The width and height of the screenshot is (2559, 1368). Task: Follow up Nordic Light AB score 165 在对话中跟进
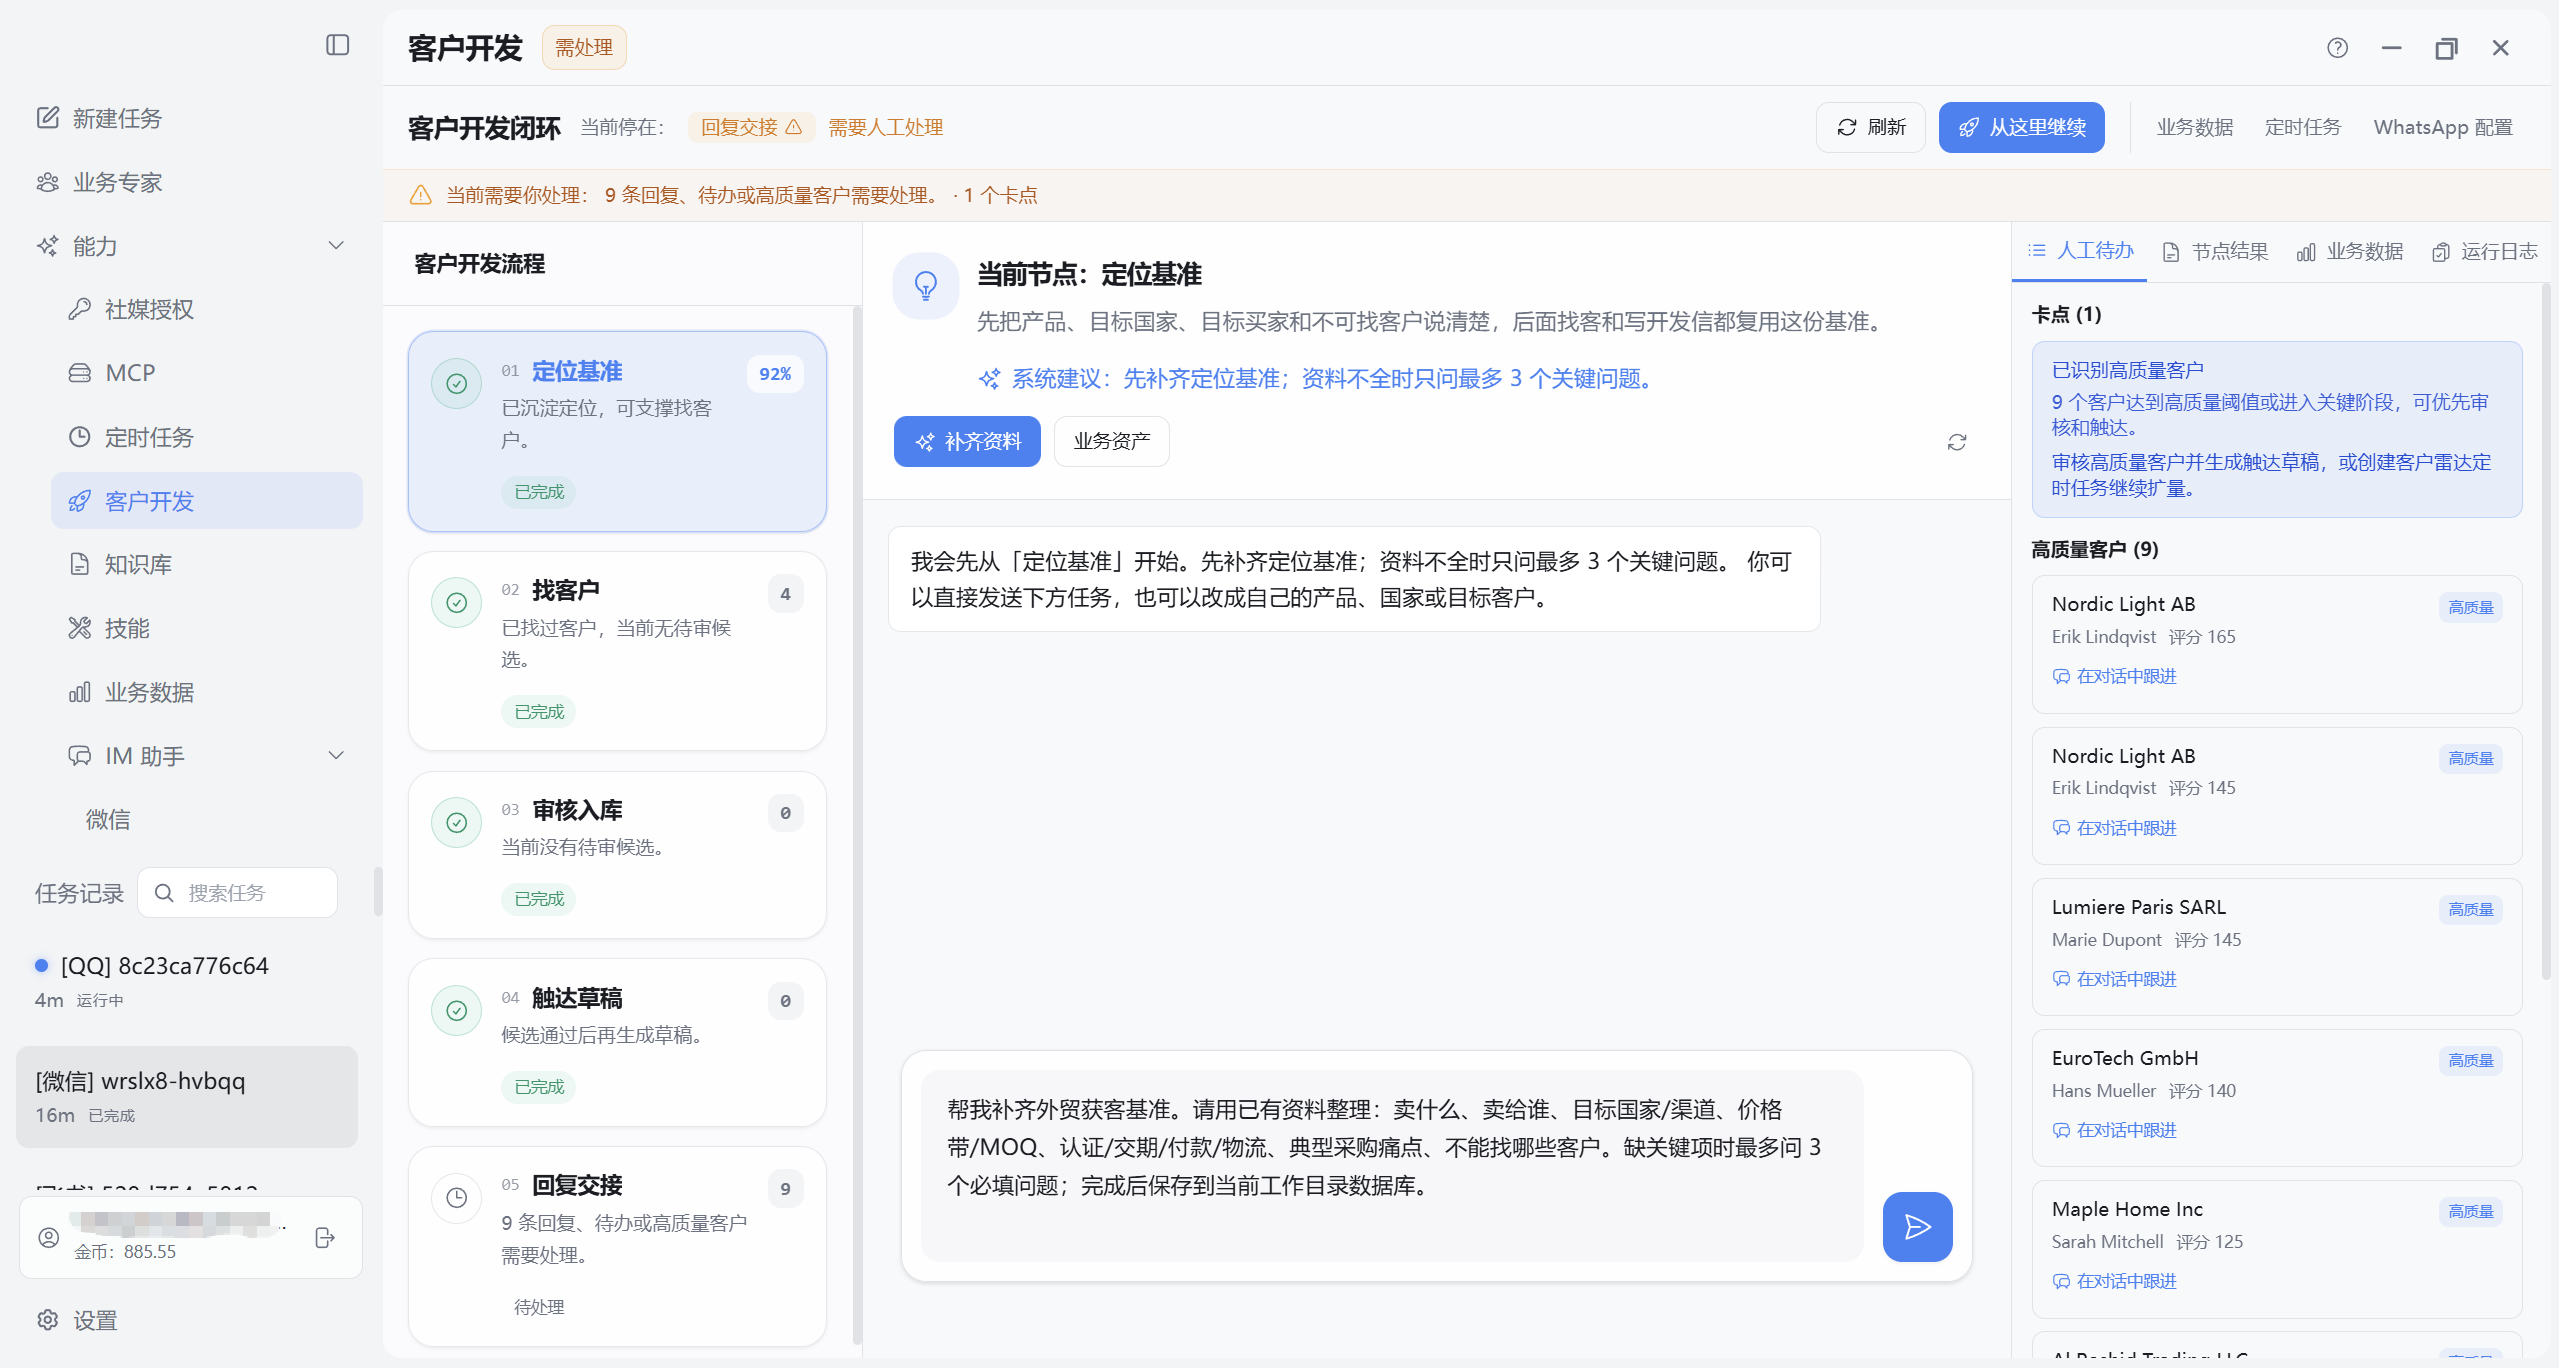point(2115,677)
